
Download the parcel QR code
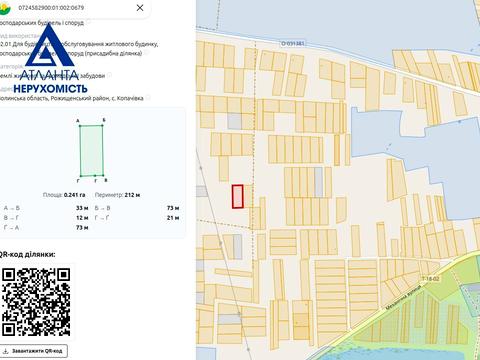point(34,351)
